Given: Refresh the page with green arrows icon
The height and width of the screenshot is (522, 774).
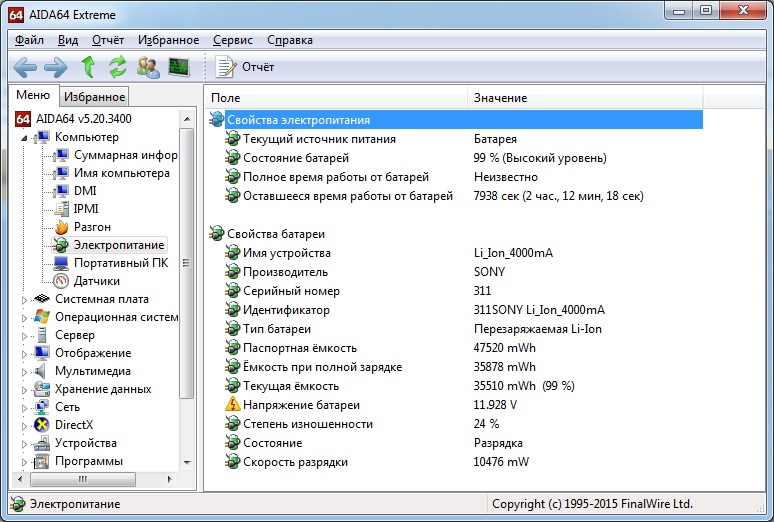Looking at the screenshot, I should (x=117, y=67).
